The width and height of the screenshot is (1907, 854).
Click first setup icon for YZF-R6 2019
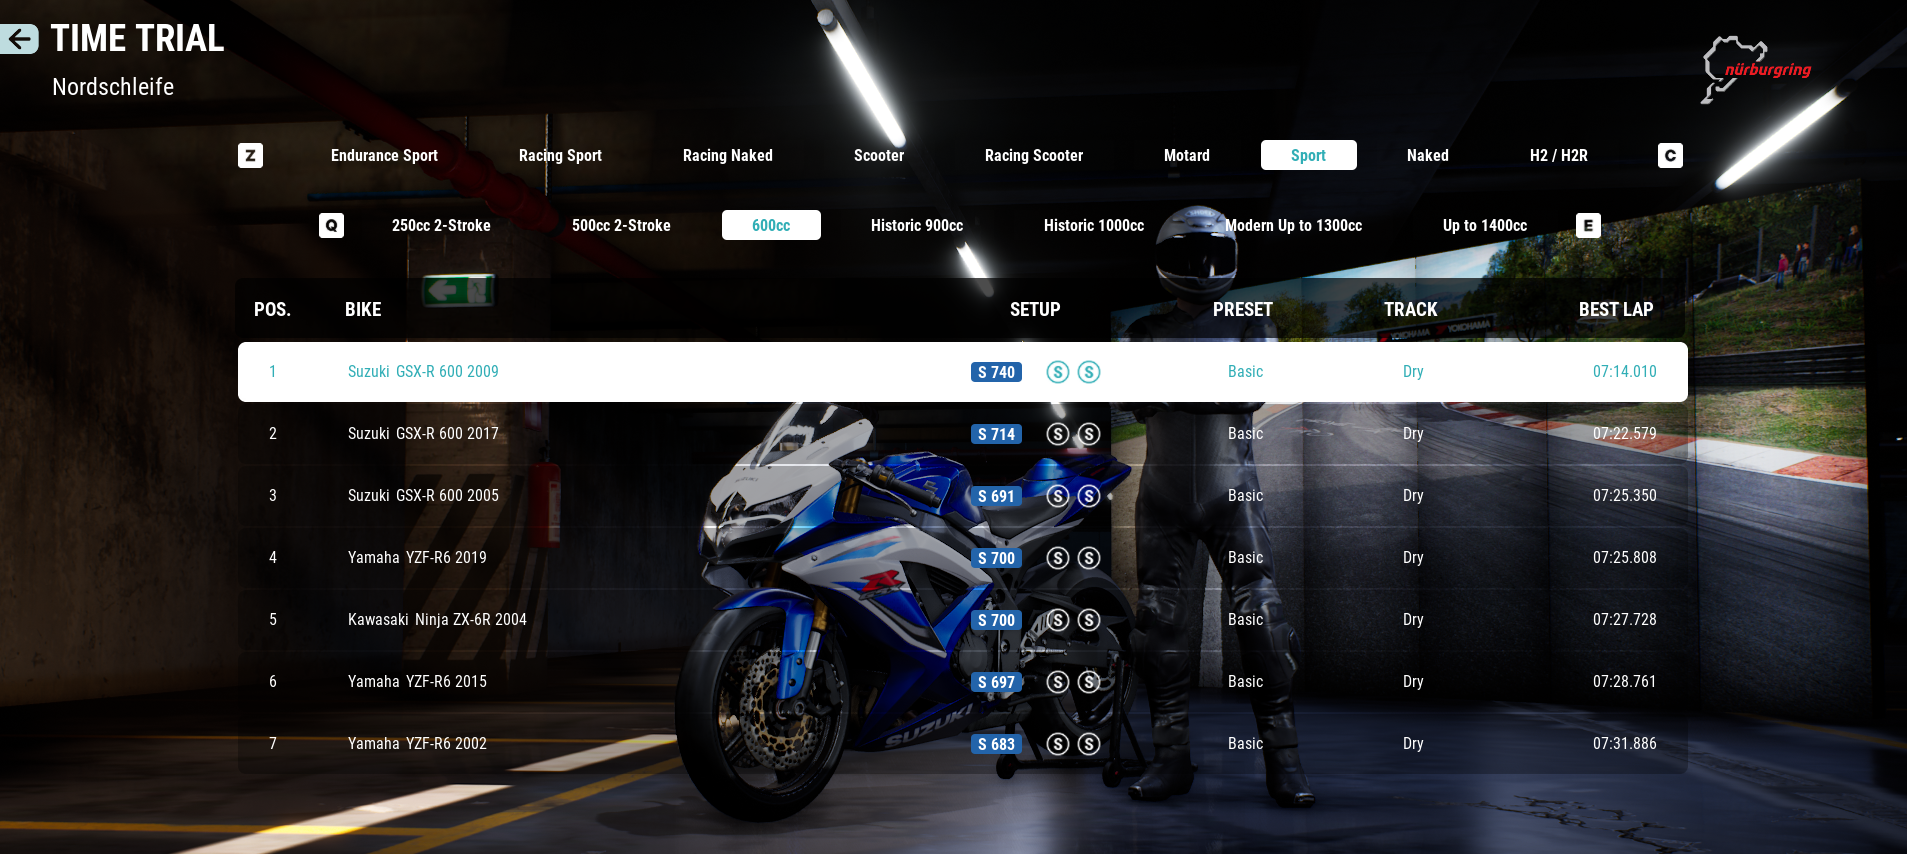pos(1058,558)
